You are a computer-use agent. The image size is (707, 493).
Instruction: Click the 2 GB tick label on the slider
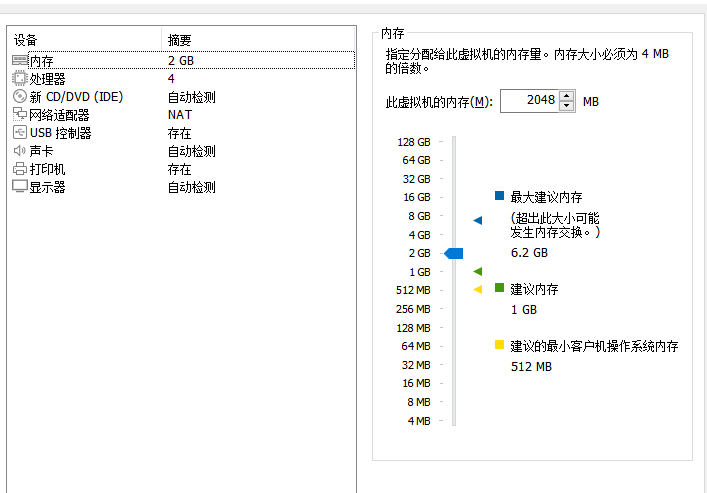pos(419,253)
